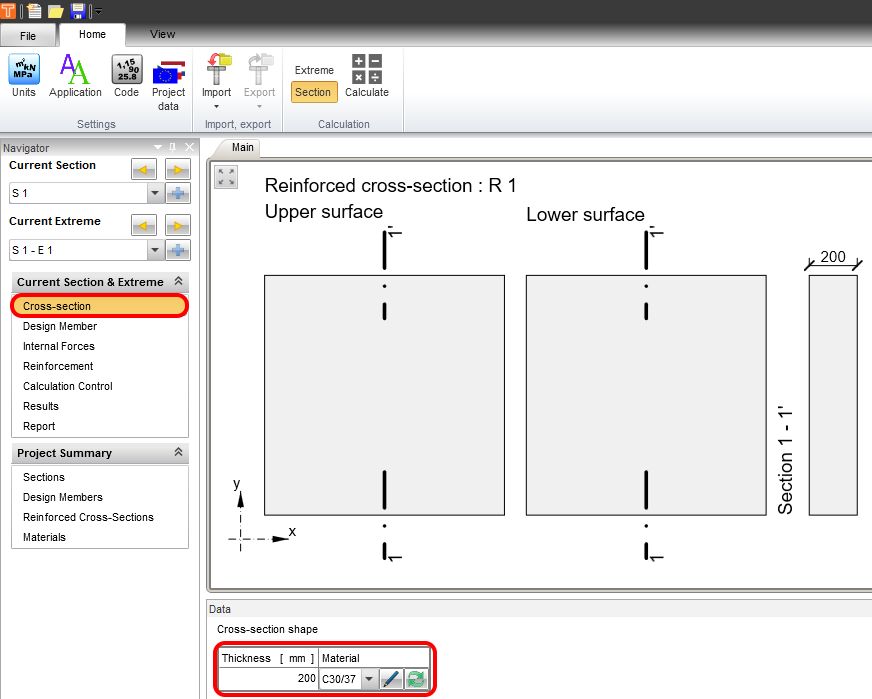Open the Project data icon
Viewport: 872px width, 699px height.
[x=168, y=75]
